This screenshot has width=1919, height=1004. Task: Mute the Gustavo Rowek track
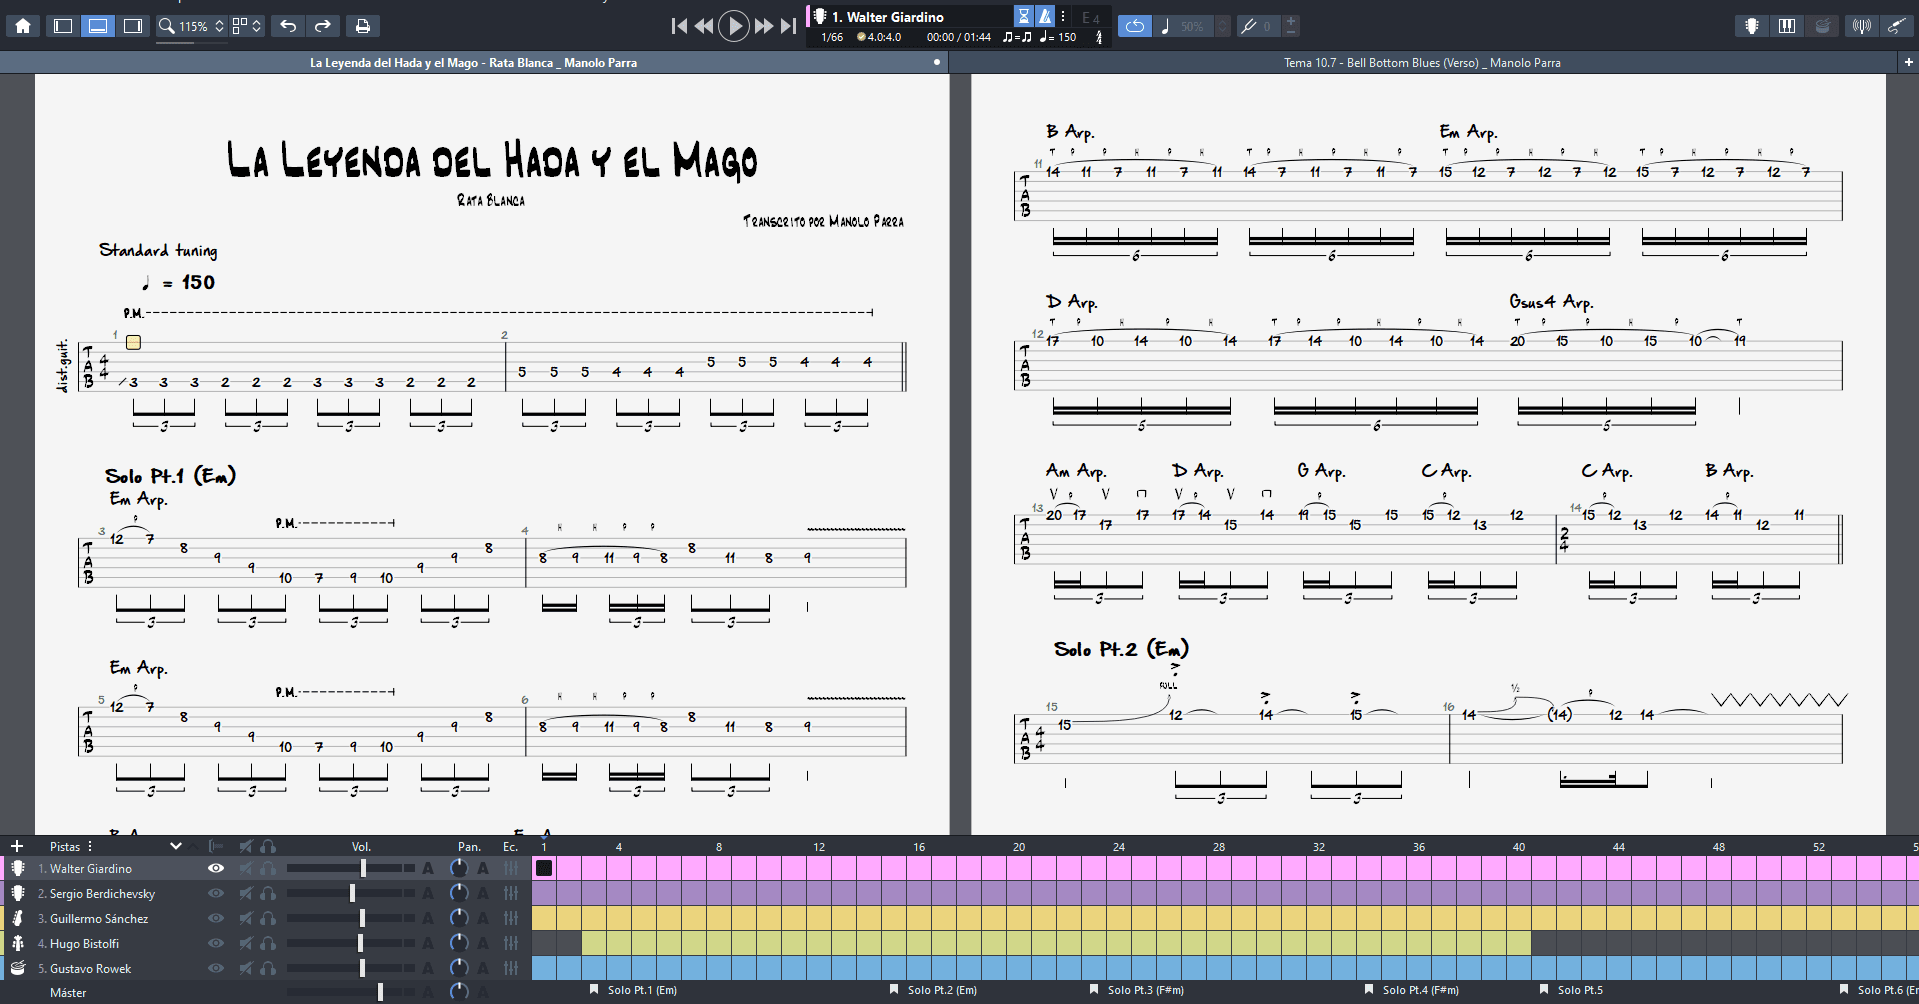click(246, 968)
